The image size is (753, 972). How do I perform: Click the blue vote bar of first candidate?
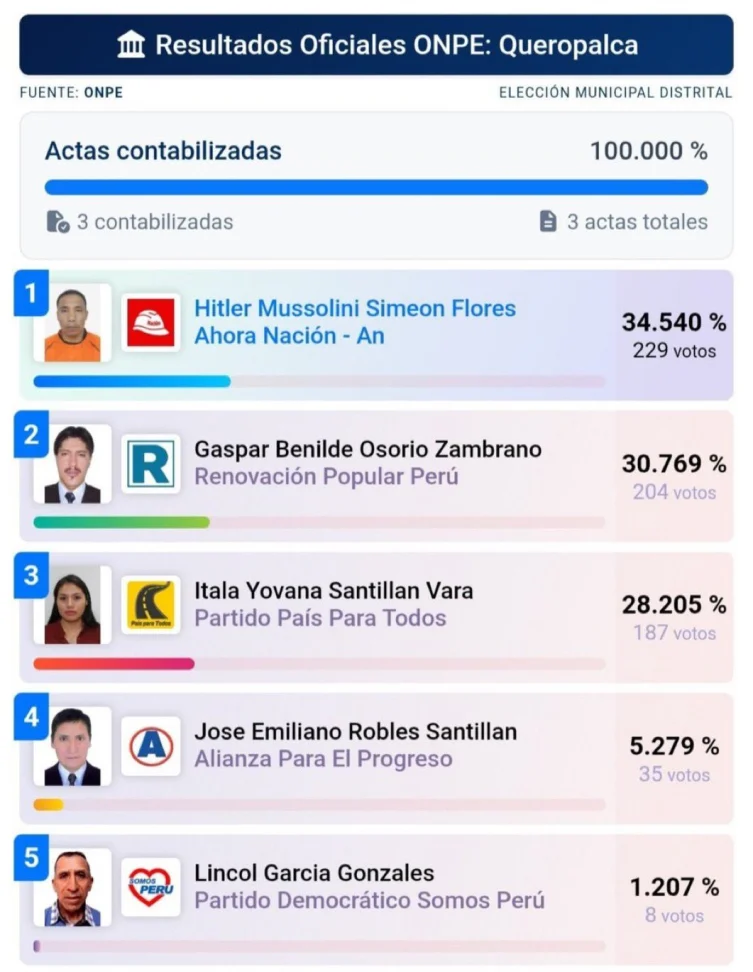point(132,381)
